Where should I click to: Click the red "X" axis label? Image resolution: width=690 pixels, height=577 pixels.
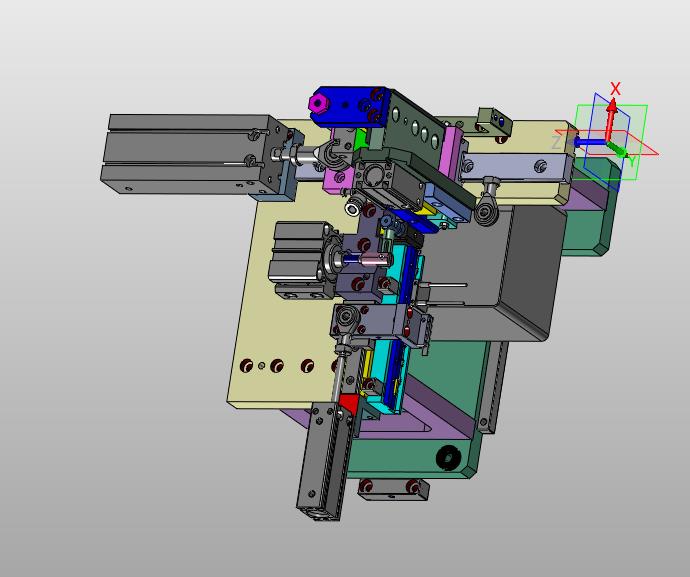615,89
